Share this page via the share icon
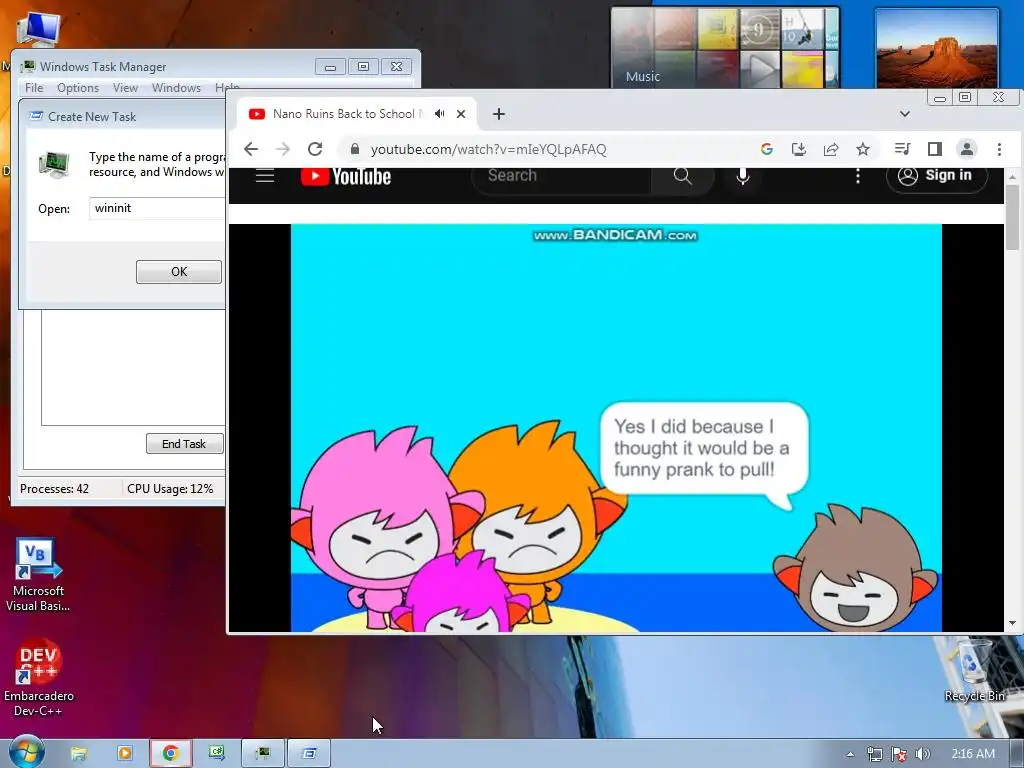Image resolution: width=1024 pixels, height=768 pixels. point(831,149)
